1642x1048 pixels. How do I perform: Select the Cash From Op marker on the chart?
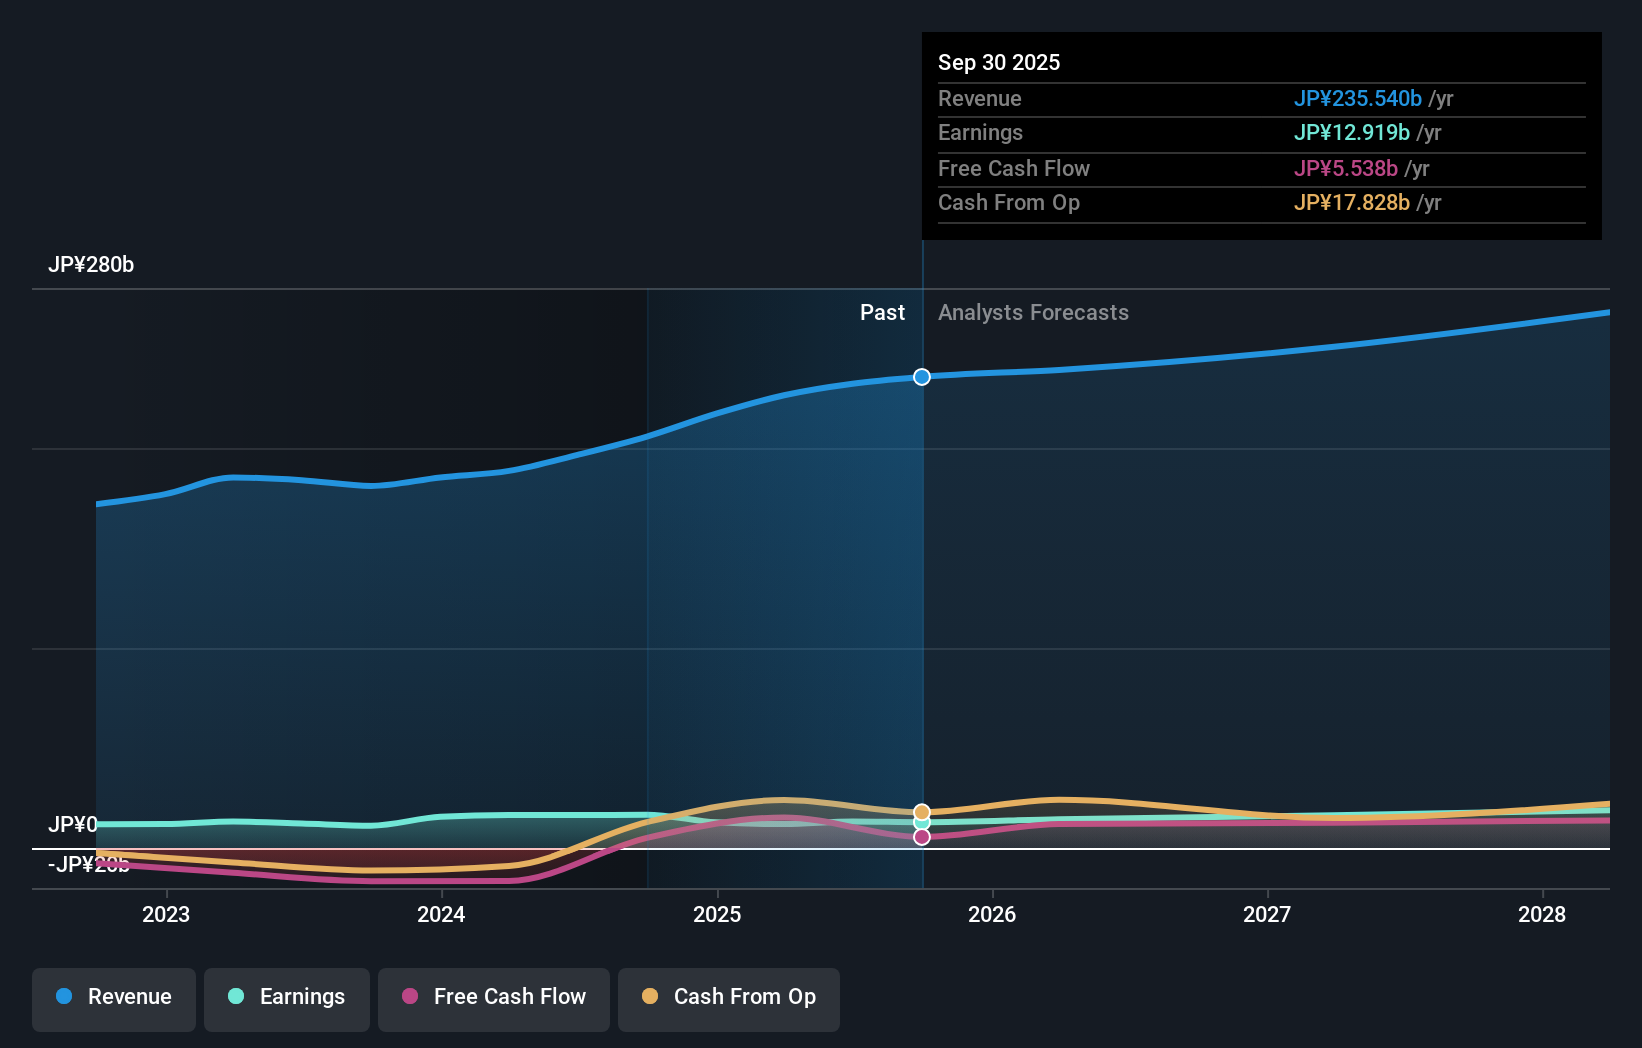tap(921, 811)
